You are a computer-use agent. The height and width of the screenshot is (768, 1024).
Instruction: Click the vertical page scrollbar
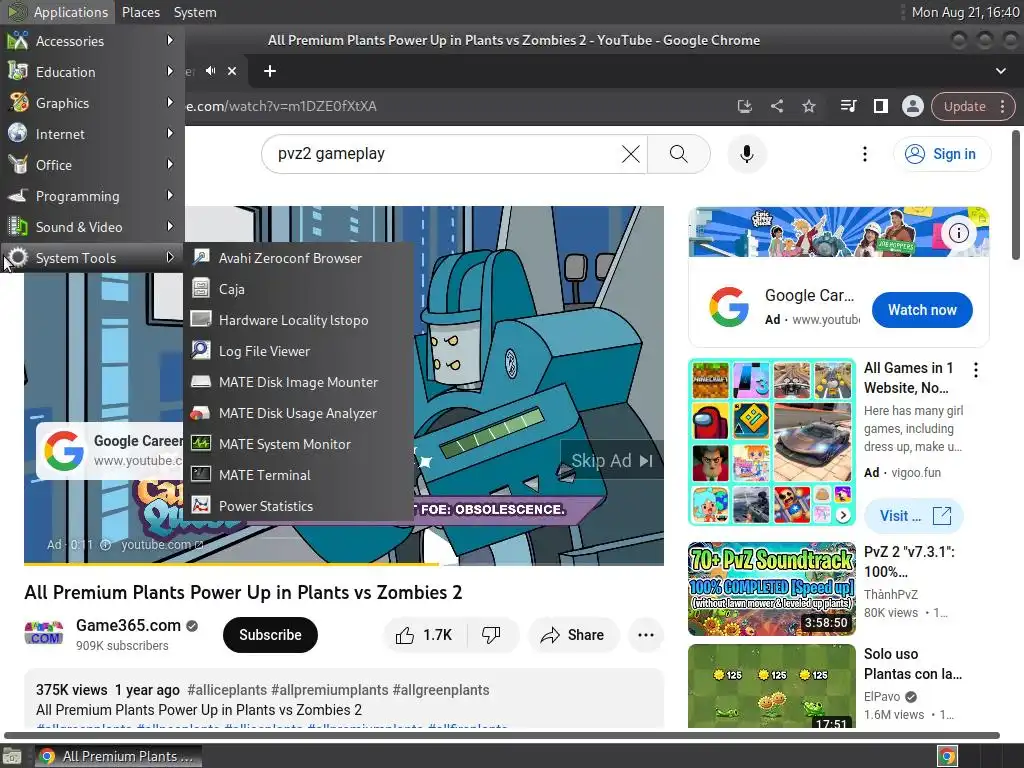pos(1016,196)
